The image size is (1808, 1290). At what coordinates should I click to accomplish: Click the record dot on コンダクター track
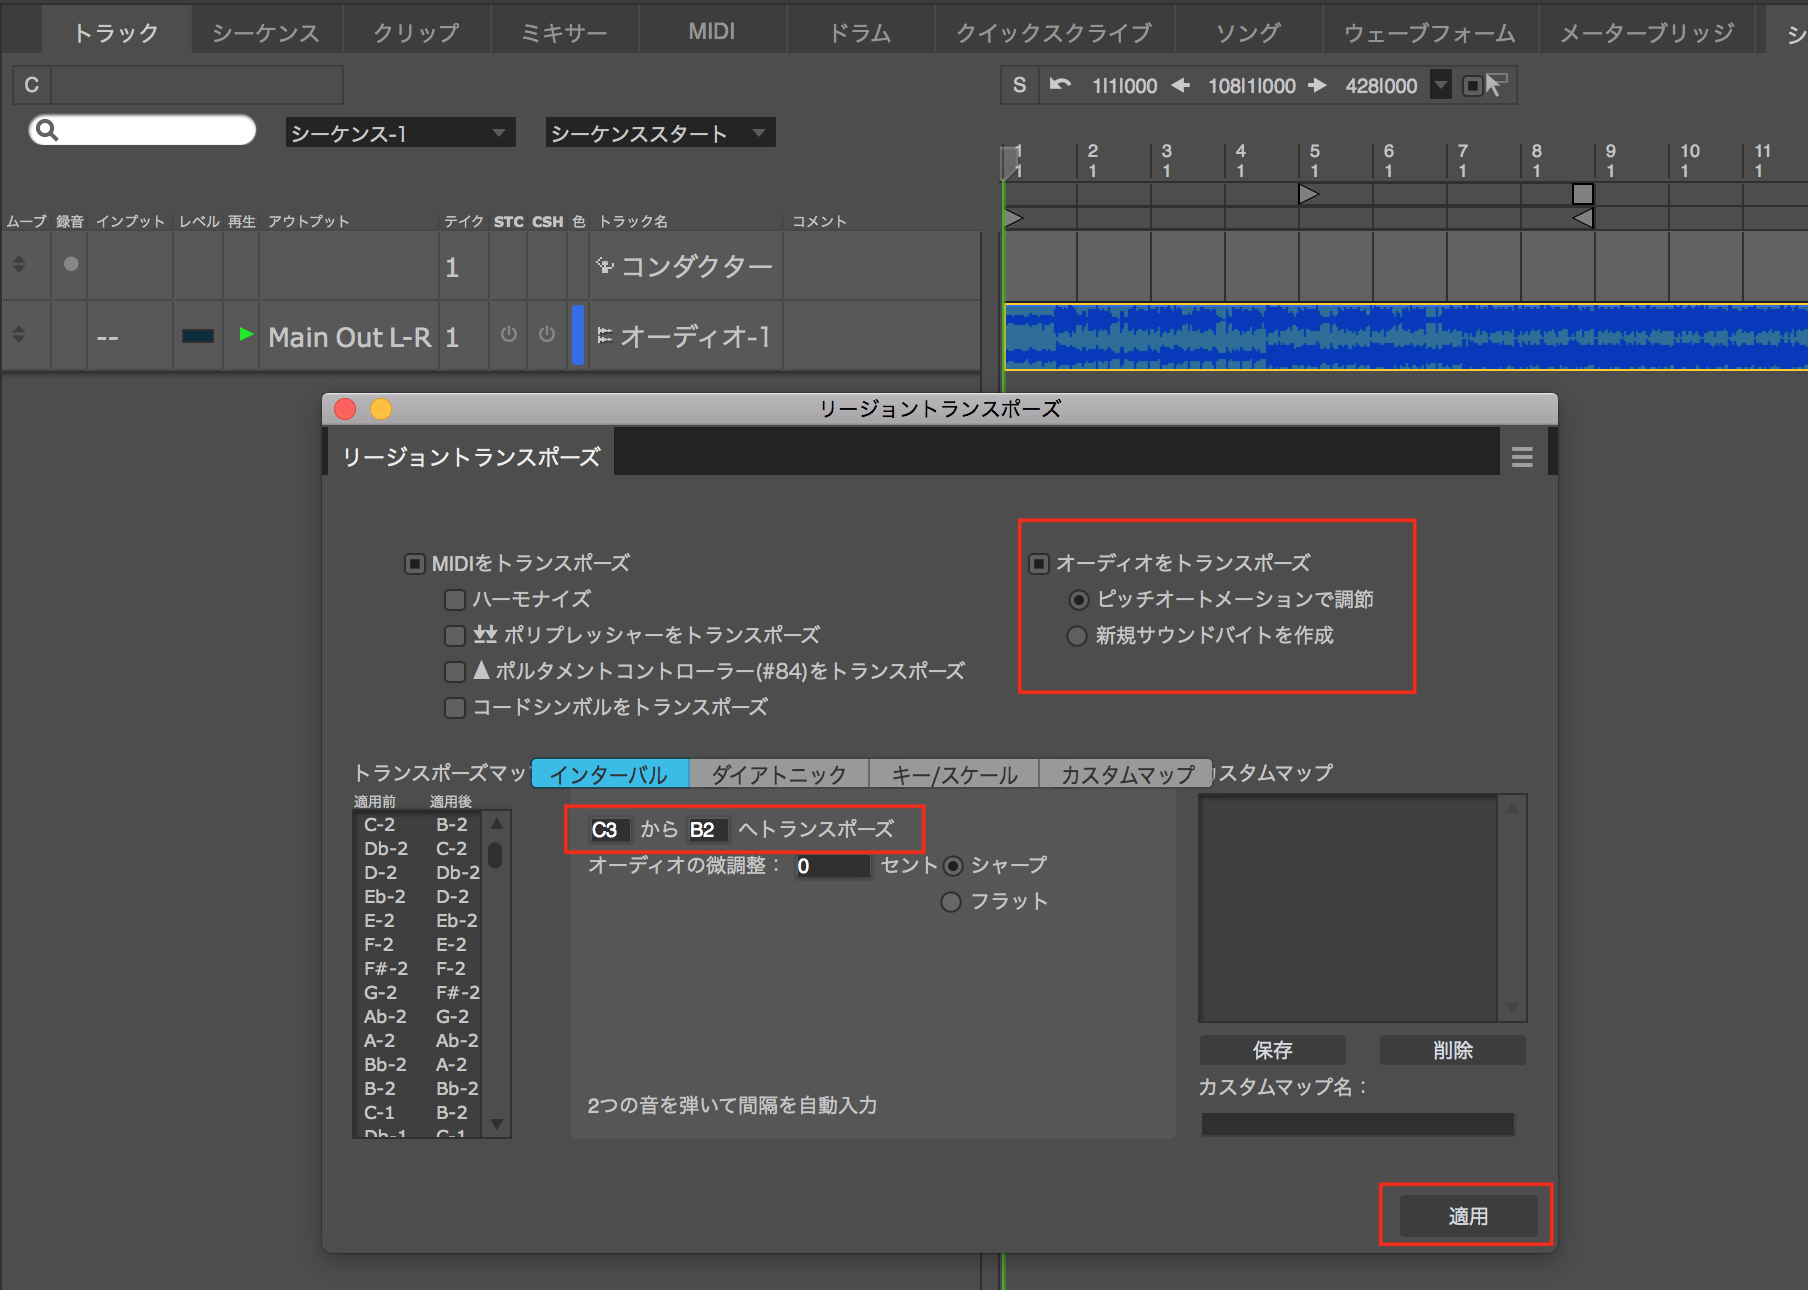[x=71, y=264]
